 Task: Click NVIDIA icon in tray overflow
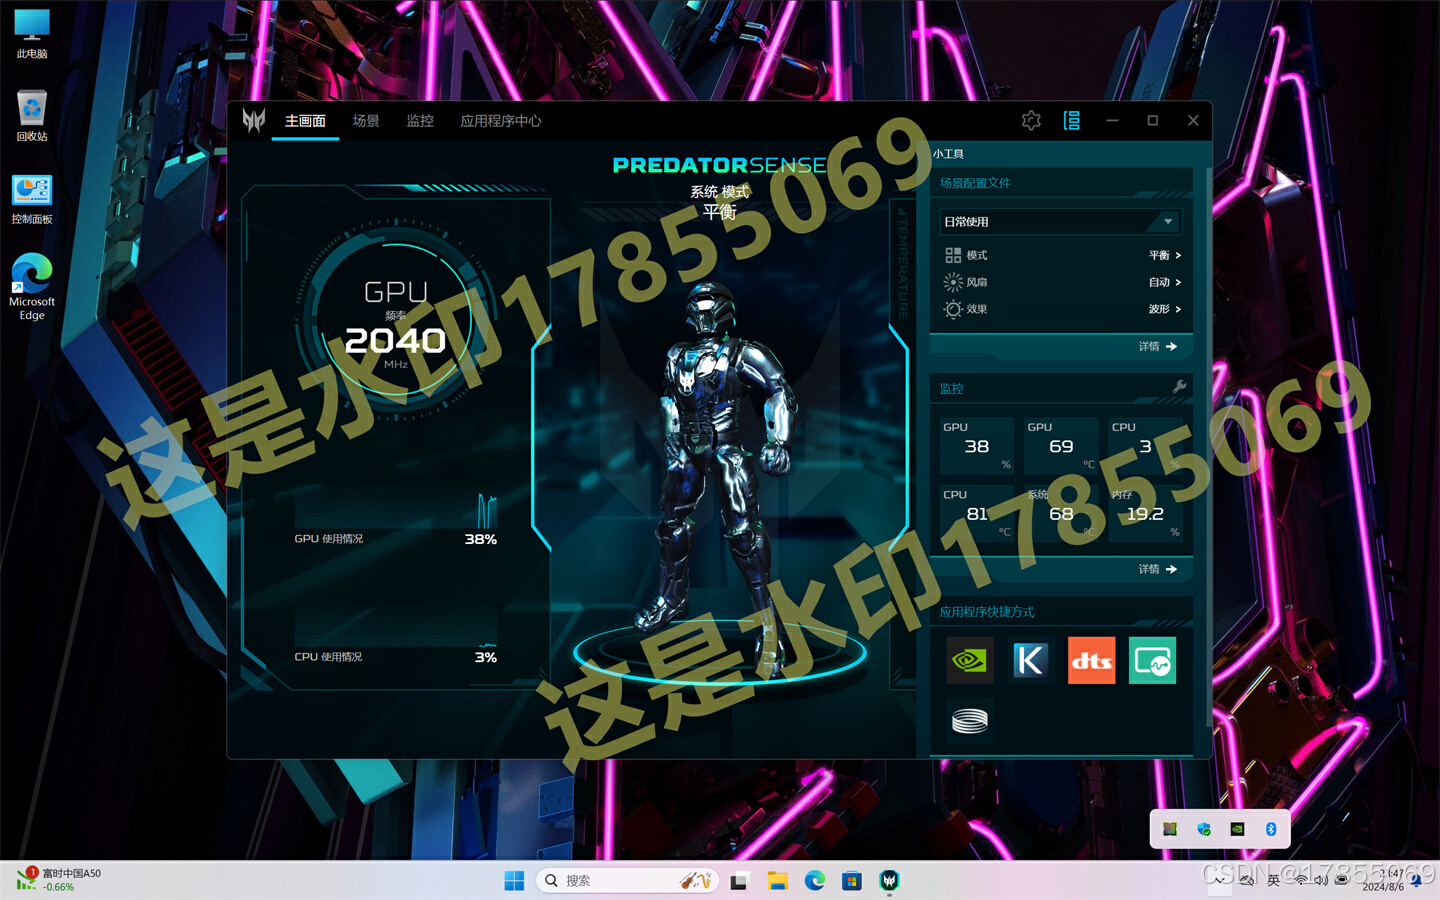pyautogui.click(x=1237, y=829)
